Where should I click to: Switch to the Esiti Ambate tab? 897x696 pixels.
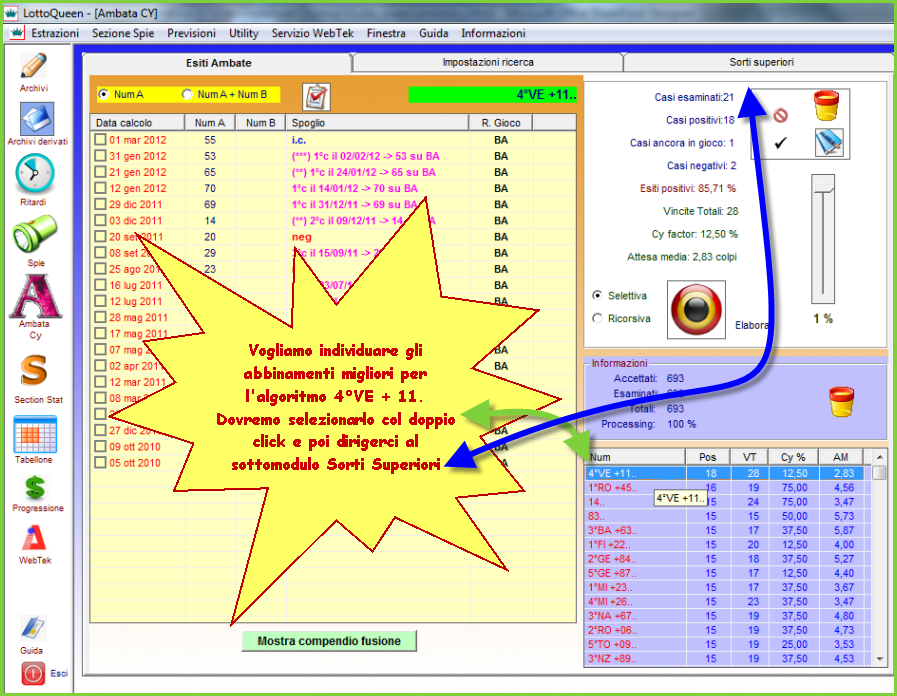tap(219, 63)
